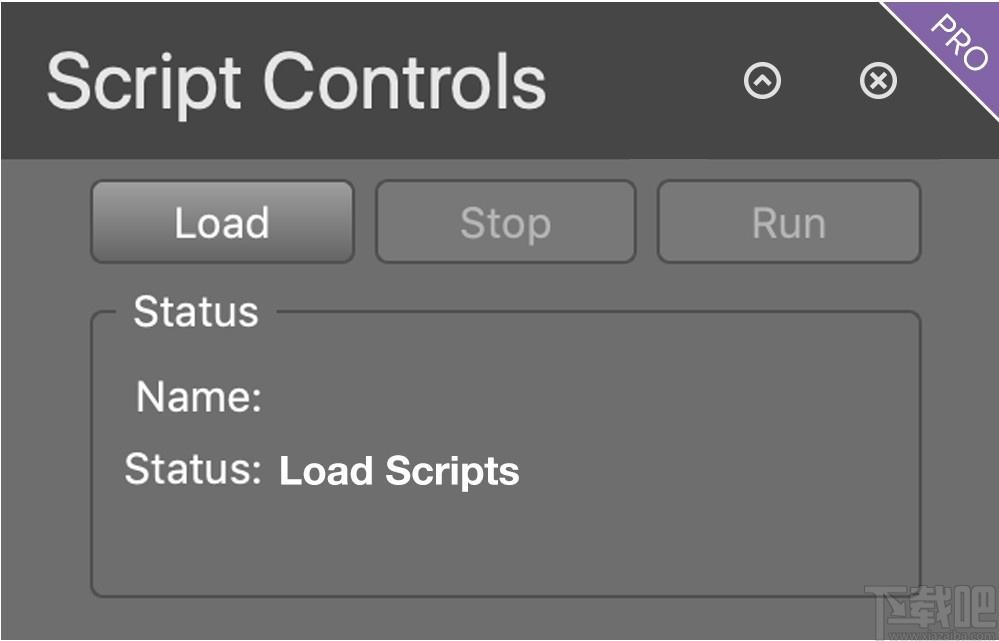Viewport: 999px width, 641px height.
Task: Select the bold Load Scripts status text
Action: (x=399, y=471)
